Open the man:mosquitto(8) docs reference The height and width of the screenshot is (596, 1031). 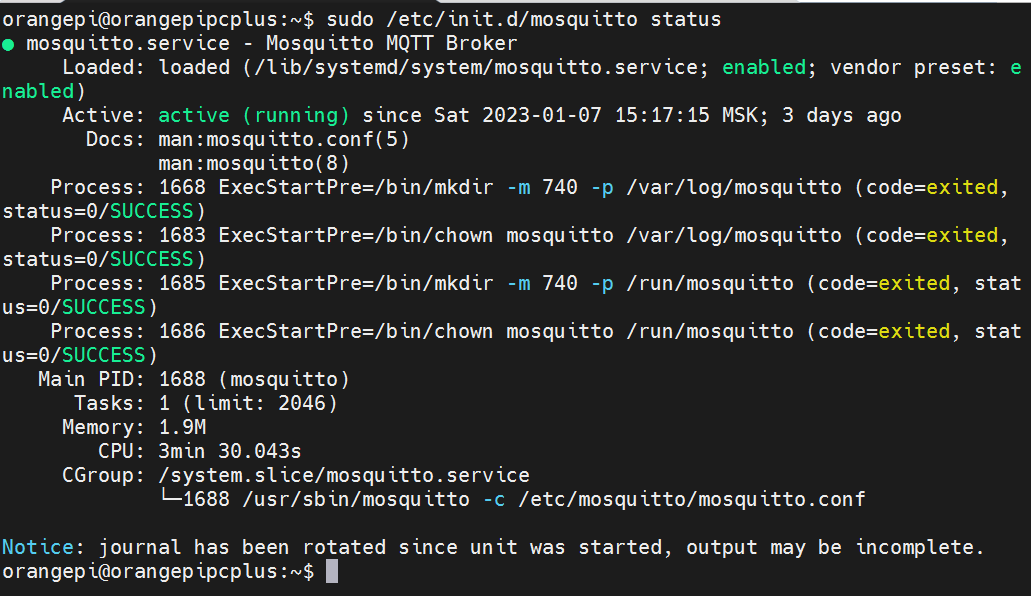coord(254,163)
